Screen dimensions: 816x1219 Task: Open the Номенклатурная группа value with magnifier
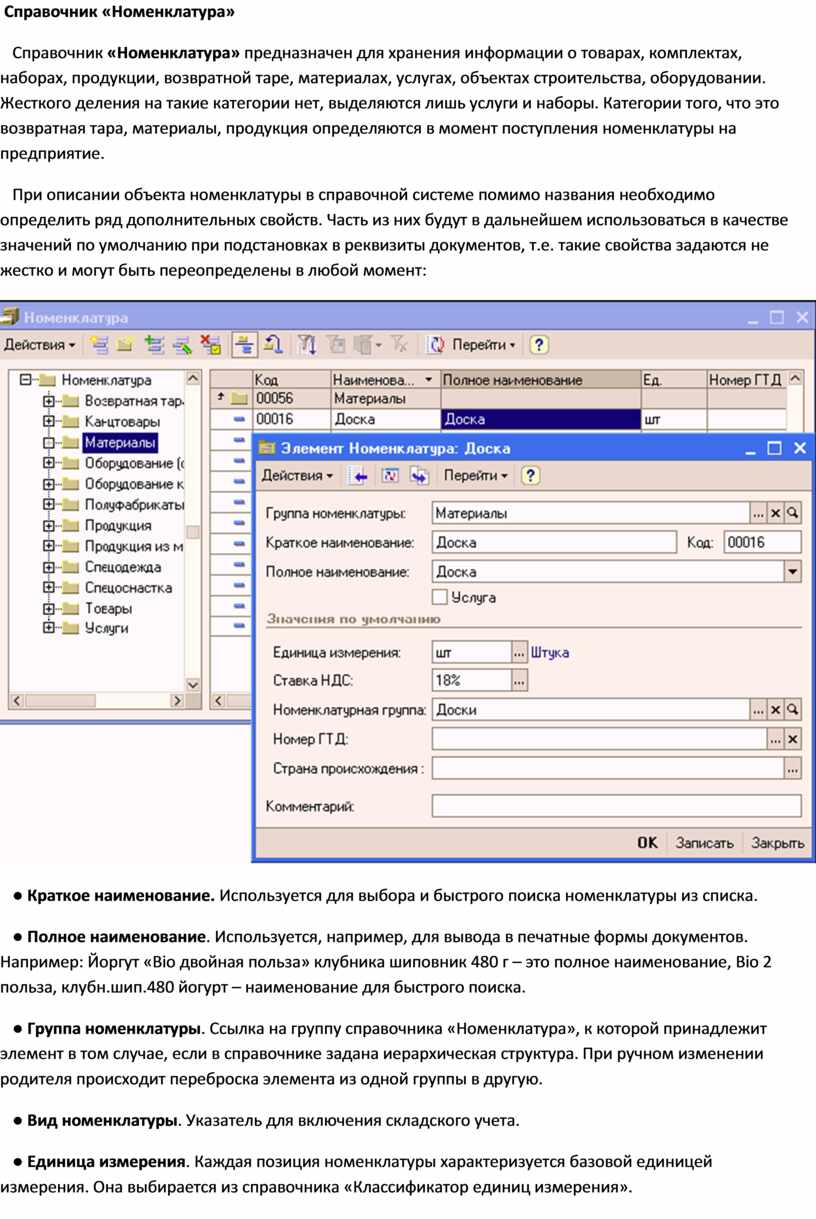(x=792, y=710)
